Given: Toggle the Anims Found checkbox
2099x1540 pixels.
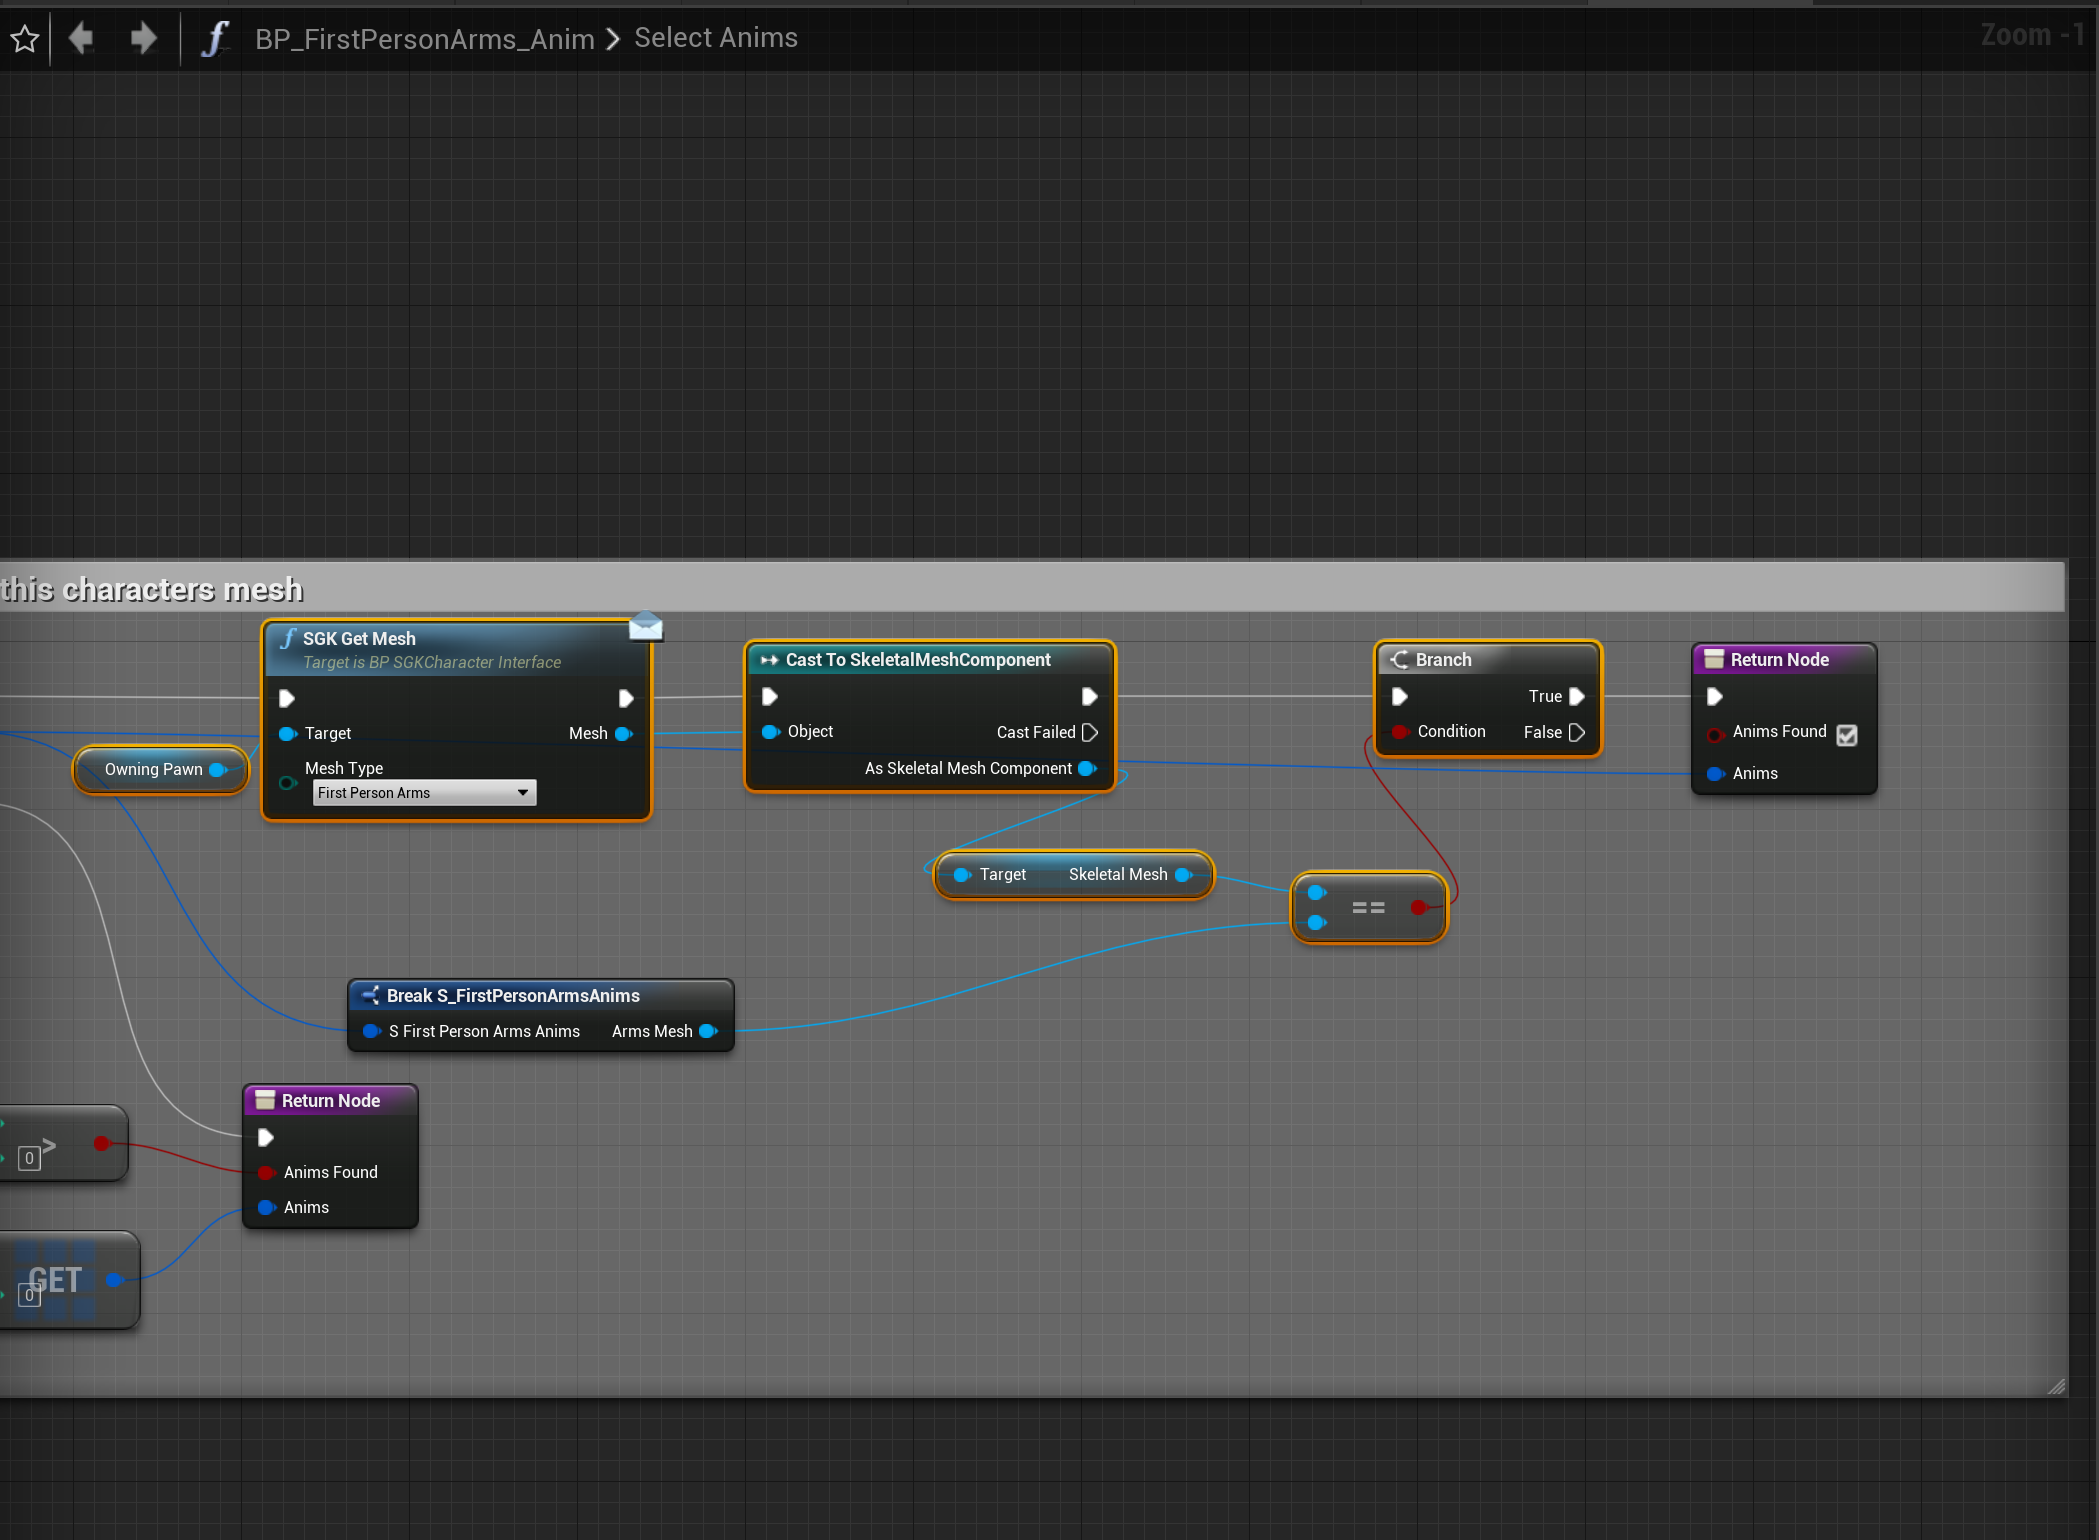Looking at the screenshot, I should coord(1846,735).
